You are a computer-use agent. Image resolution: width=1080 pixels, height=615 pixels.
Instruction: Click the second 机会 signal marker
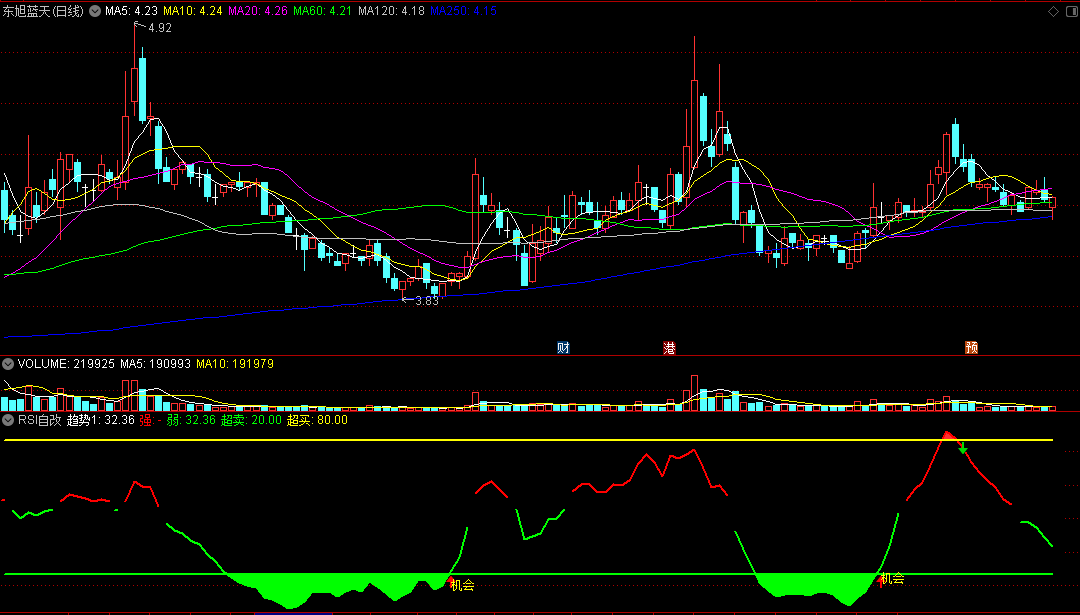(x=892, y=578)
